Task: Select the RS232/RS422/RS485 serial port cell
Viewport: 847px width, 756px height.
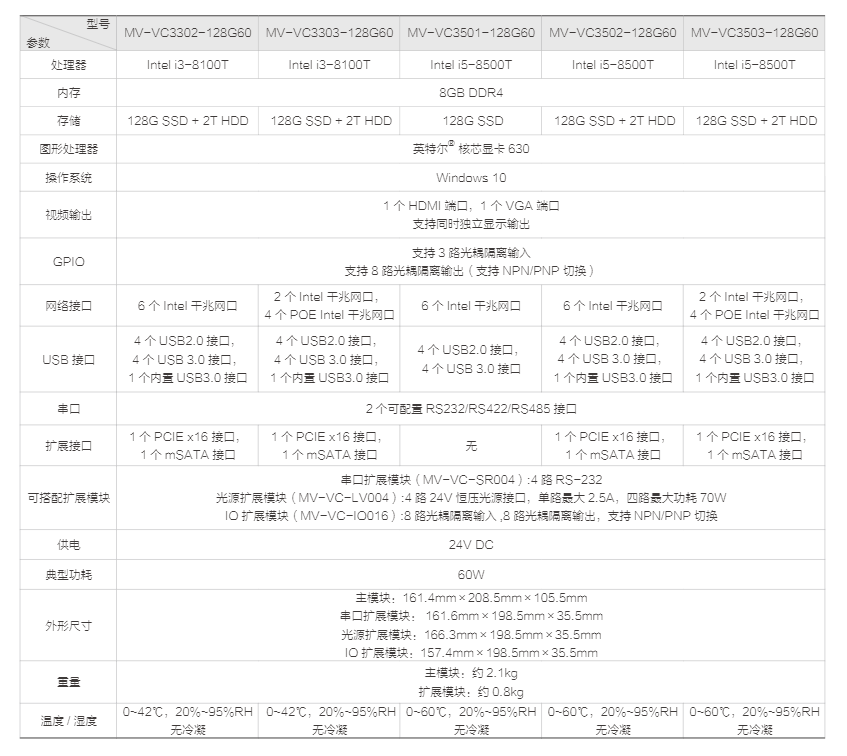Action: coord(471,409)
